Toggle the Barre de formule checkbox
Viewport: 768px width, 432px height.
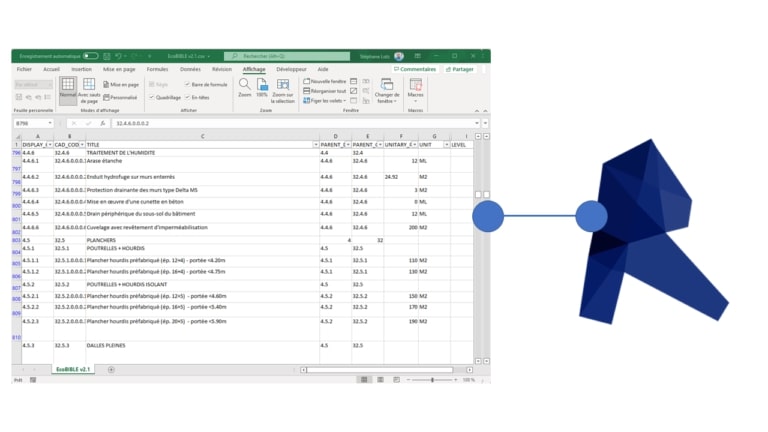[x=187, y=85]
